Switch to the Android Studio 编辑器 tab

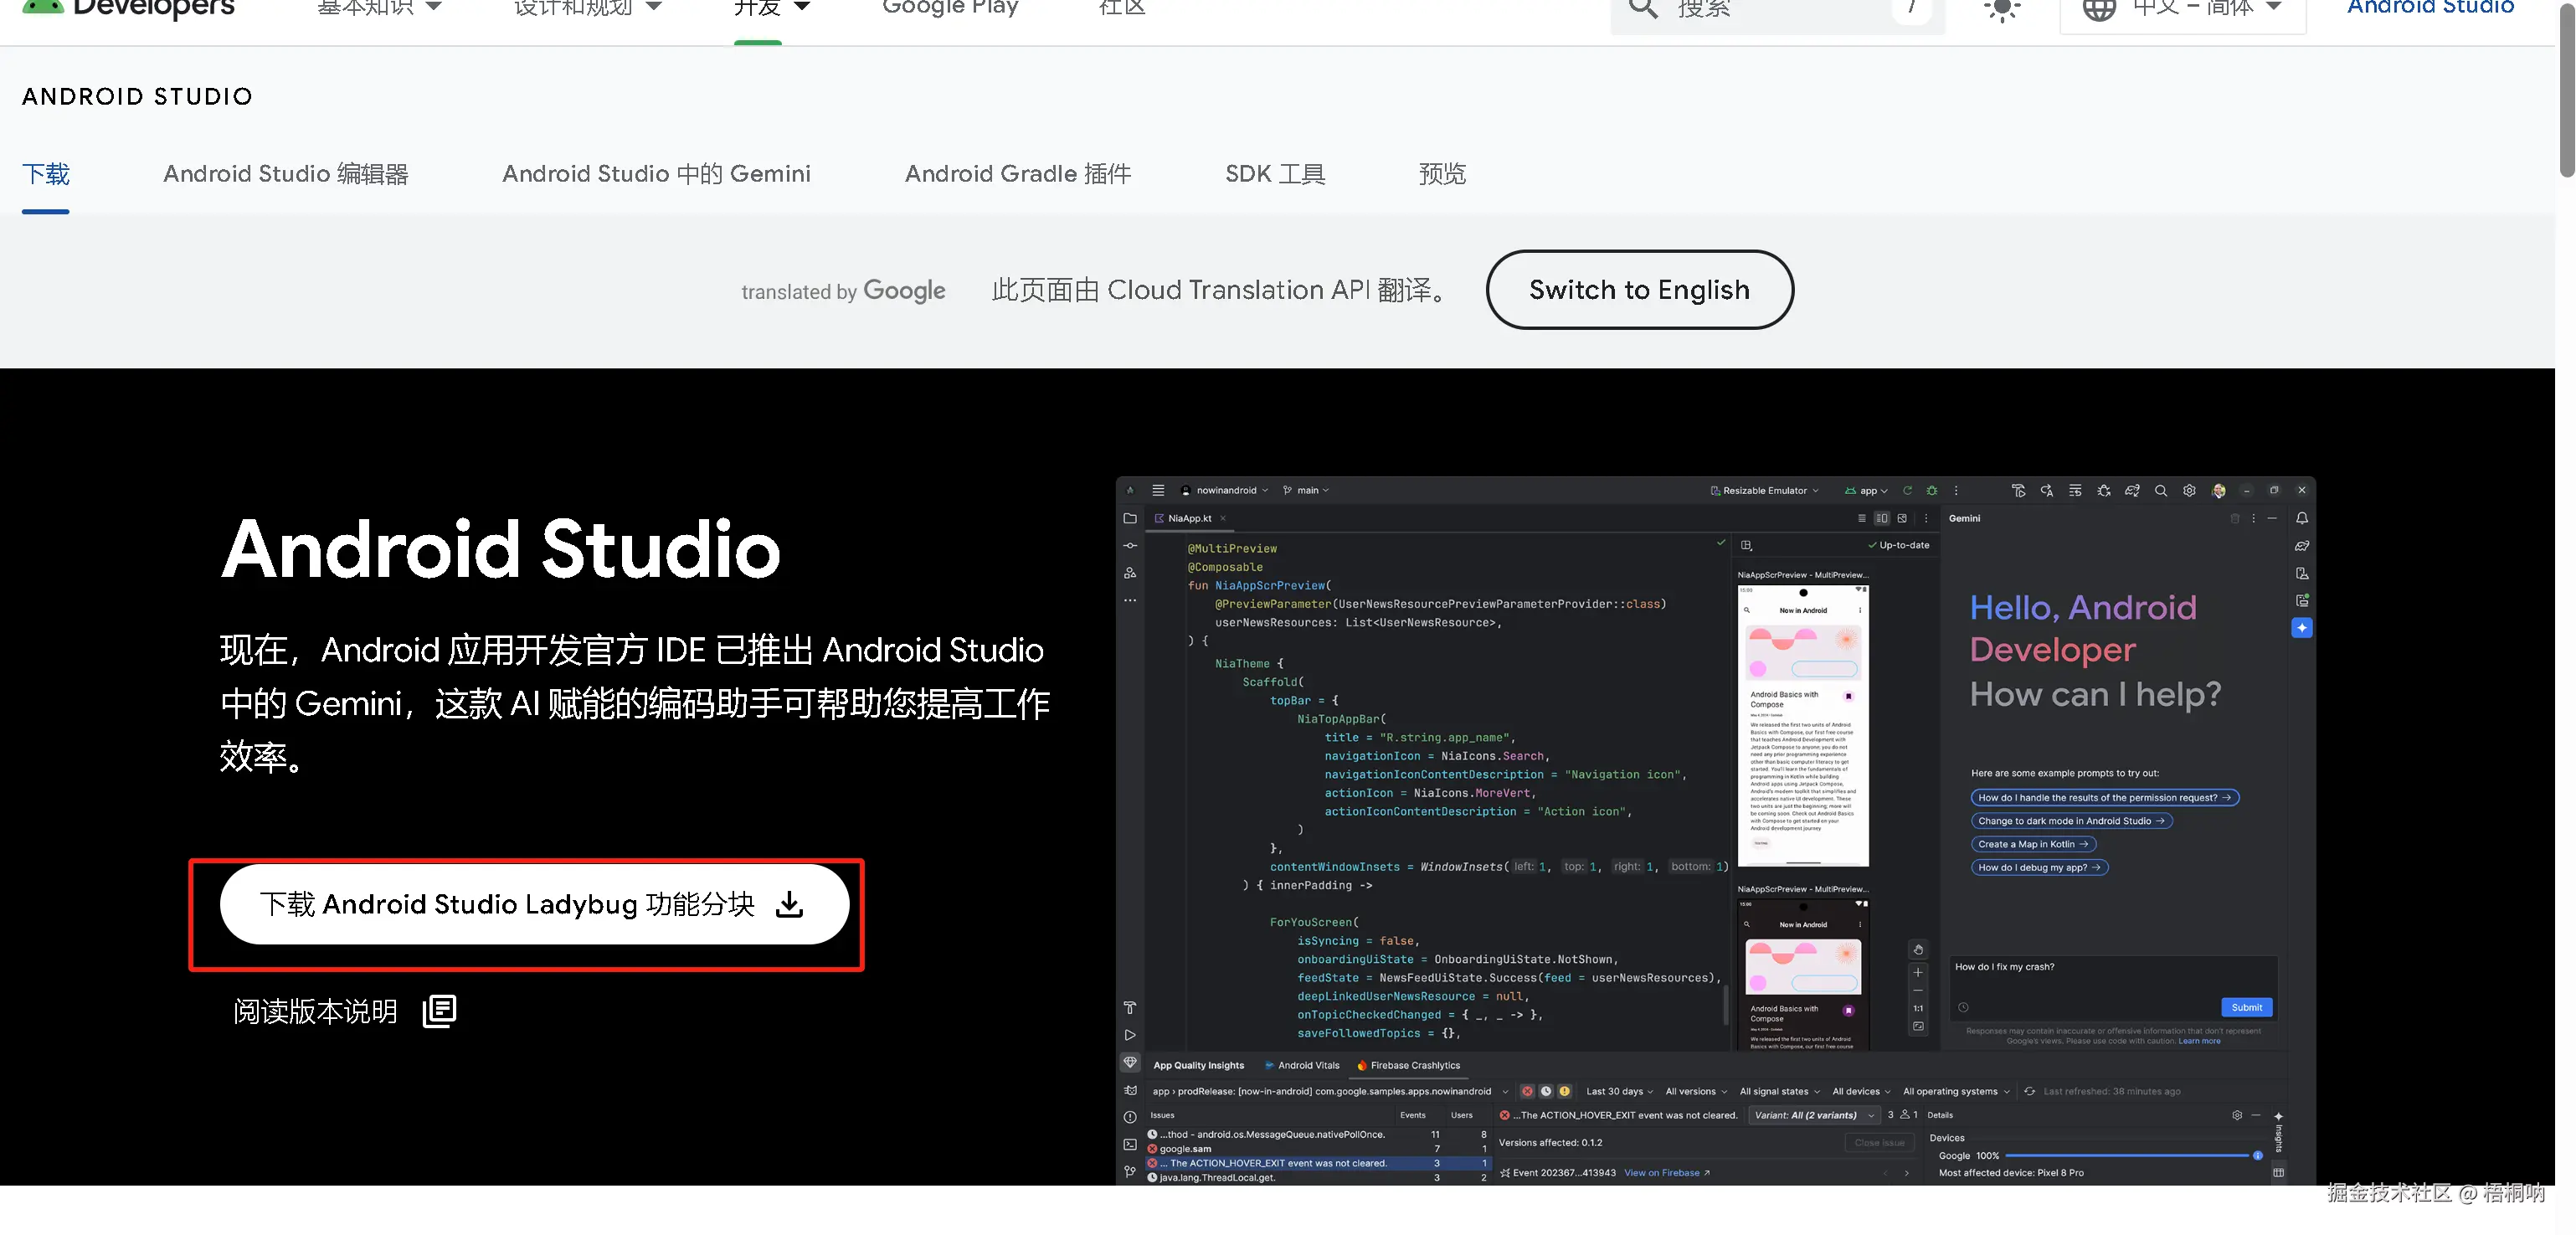(286, 174)
